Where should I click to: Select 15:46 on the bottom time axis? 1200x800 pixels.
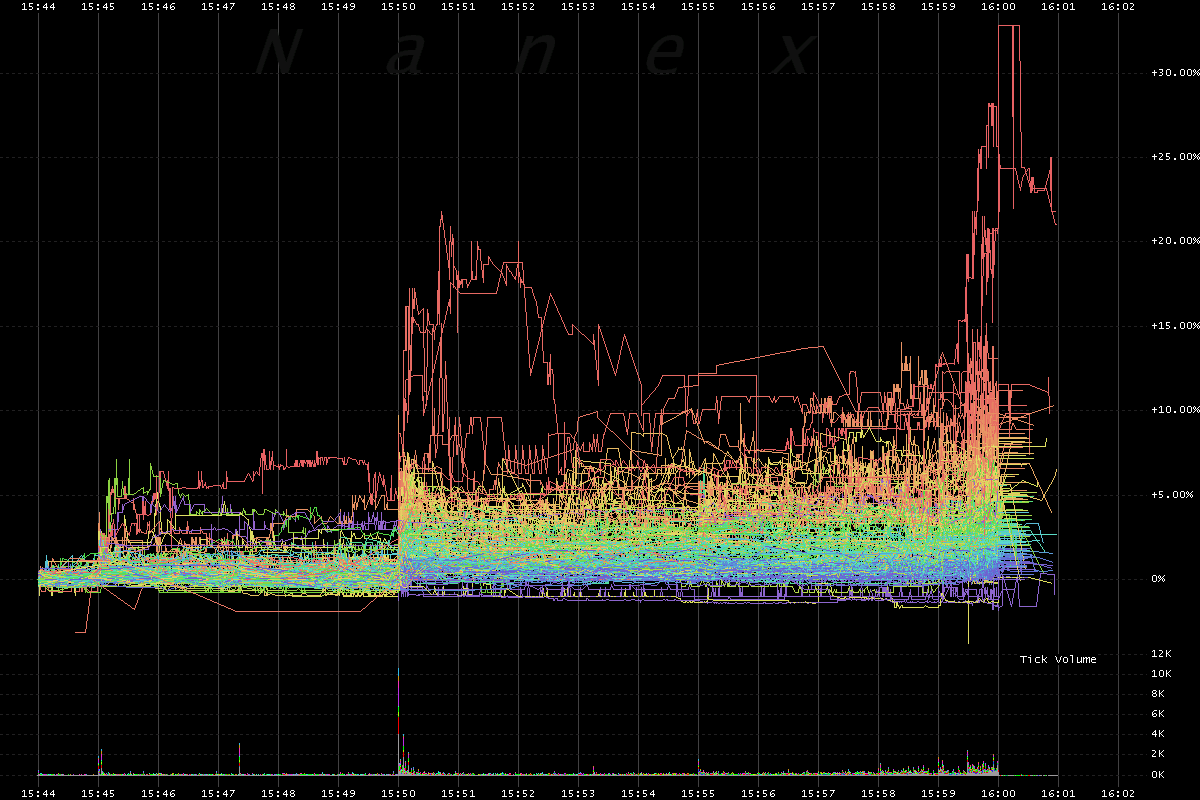(x=158, y=793)
